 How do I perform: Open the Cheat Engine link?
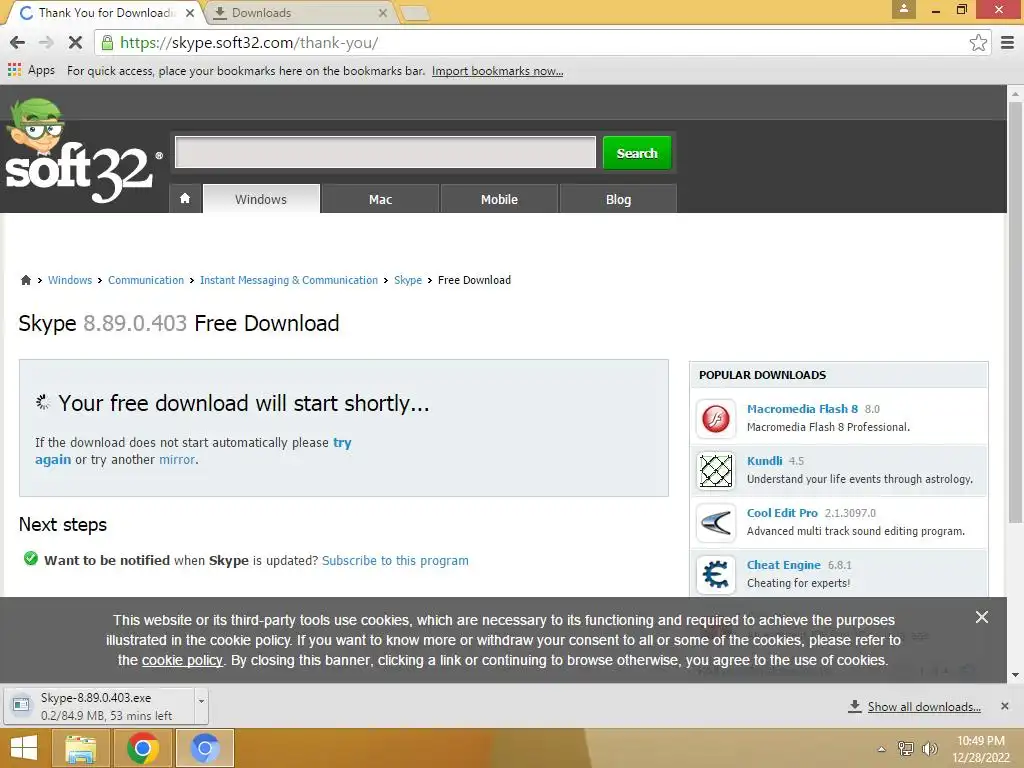pyautogui.click(x=783, y=565)
